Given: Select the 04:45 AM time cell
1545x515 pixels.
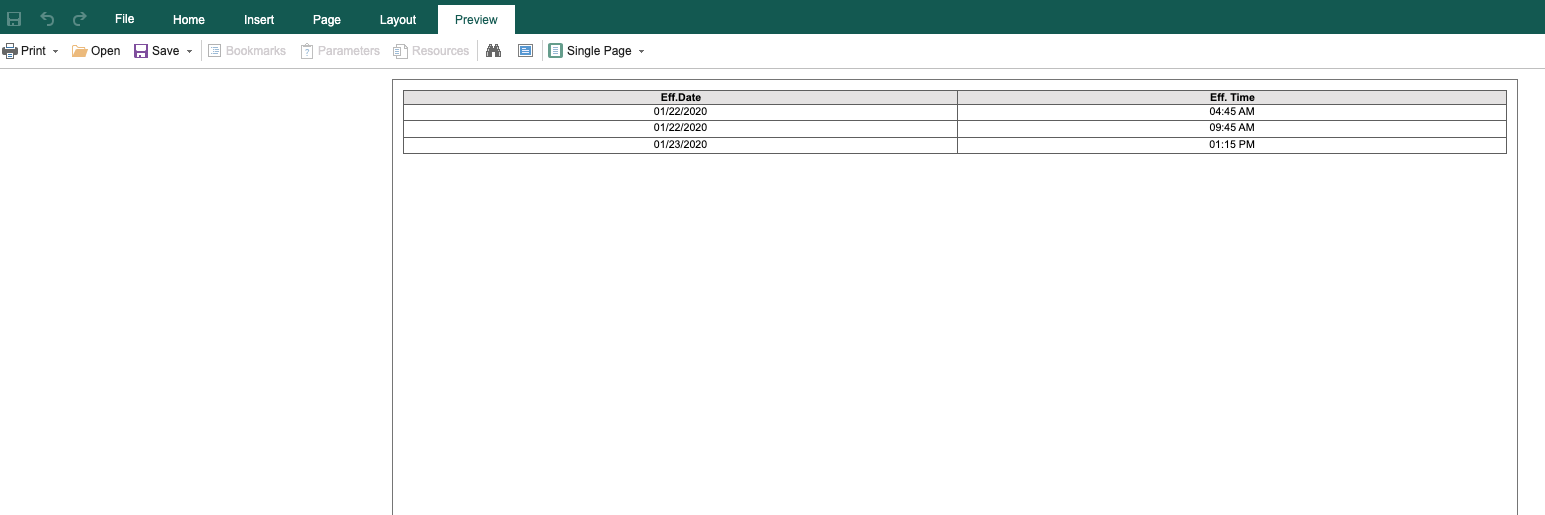Looking at the screenshot, I should pyautogui.click(x=1232, y=112).
